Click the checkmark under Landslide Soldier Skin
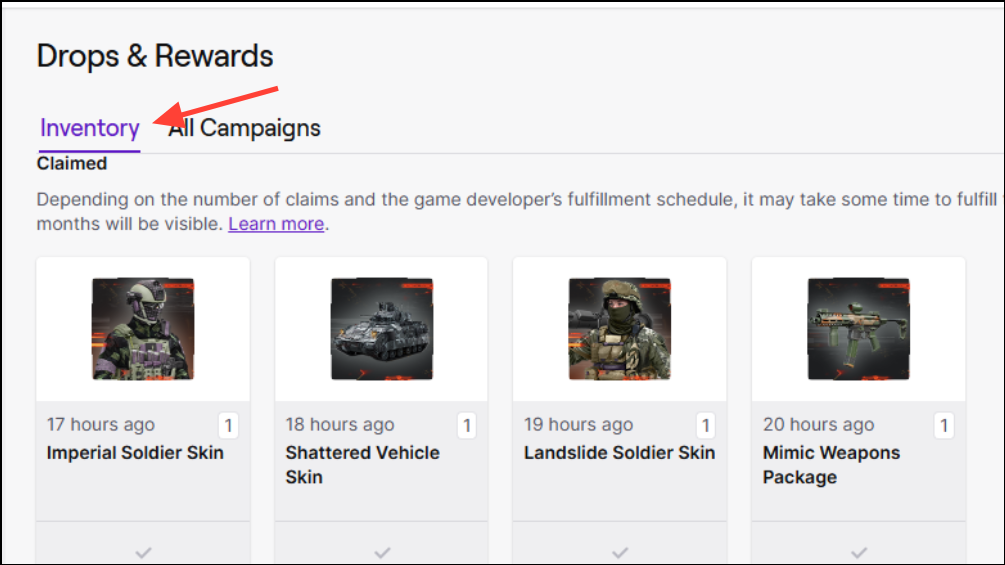1005x565 pixels. tap(620, 552)
